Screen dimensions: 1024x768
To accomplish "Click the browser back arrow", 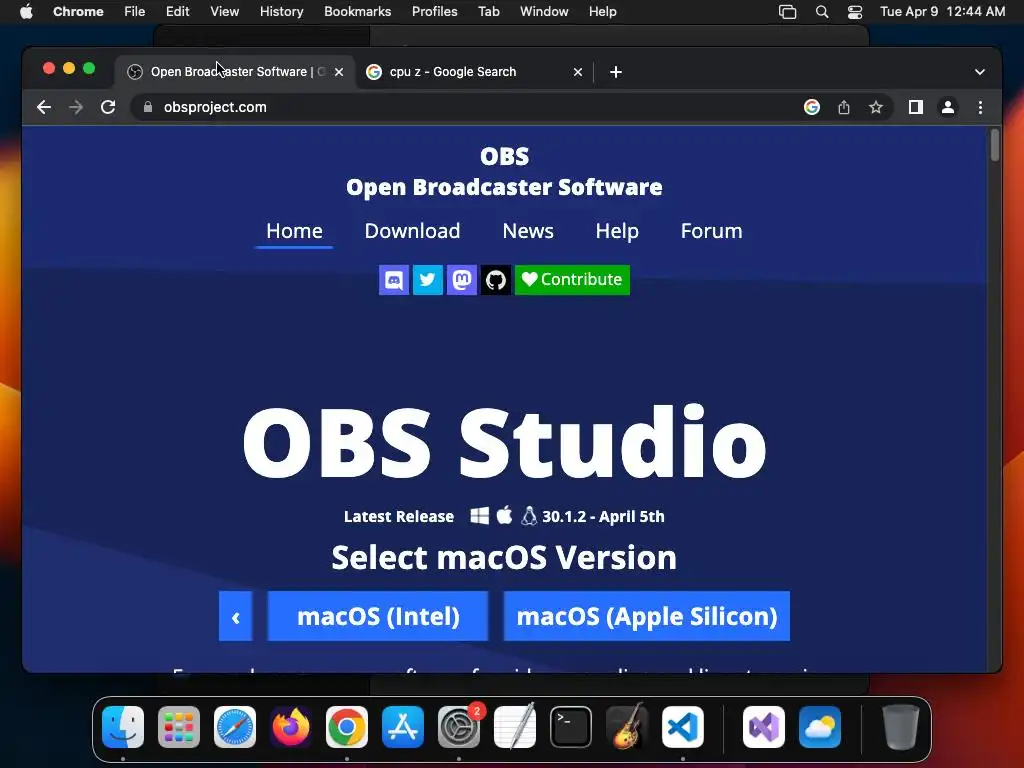I will tap(44, 107).
